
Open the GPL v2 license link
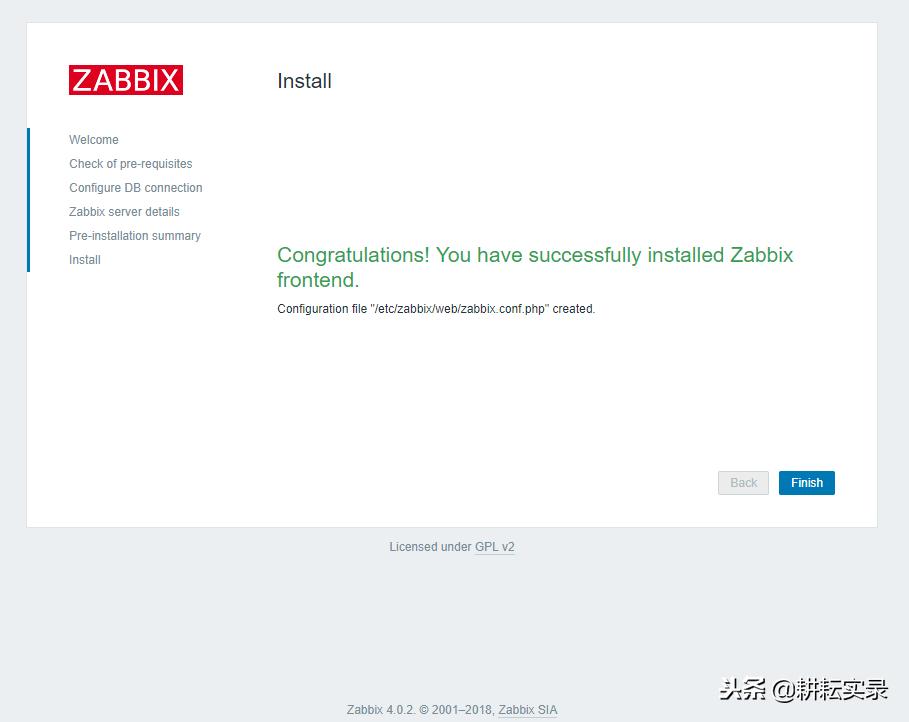(x=494, y=547)
